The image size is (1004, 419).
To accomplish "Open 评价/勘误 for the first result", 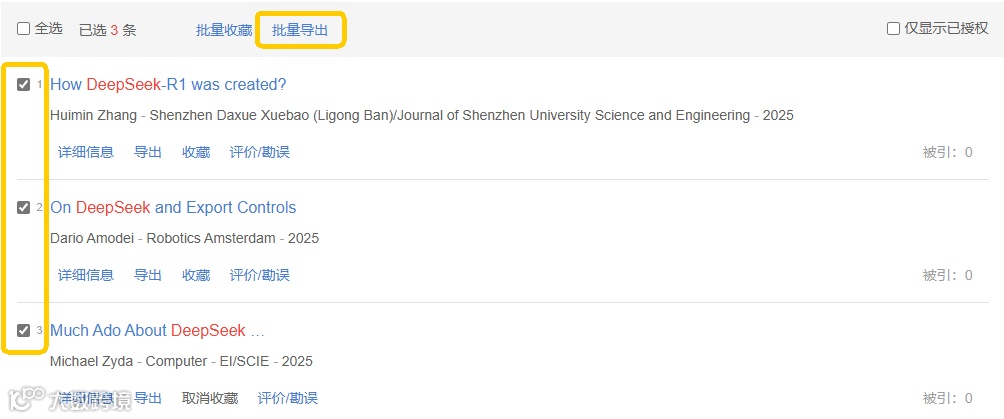I will tap(260, 152).
